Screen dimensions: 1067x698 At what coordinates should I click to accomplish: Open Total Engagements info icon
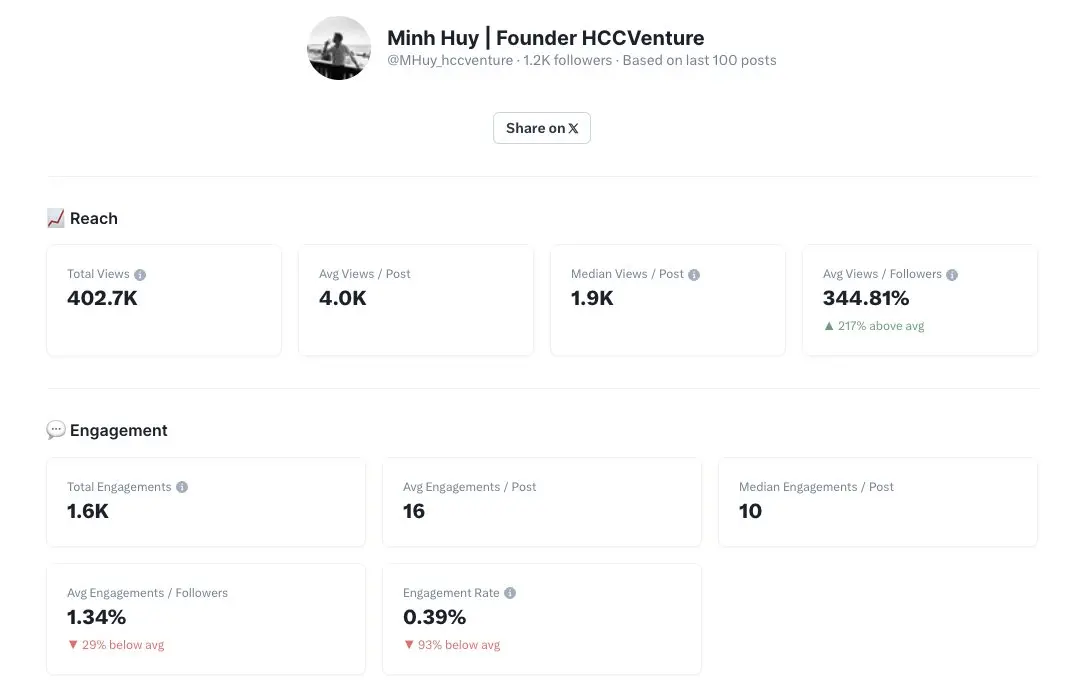point(182,487)
